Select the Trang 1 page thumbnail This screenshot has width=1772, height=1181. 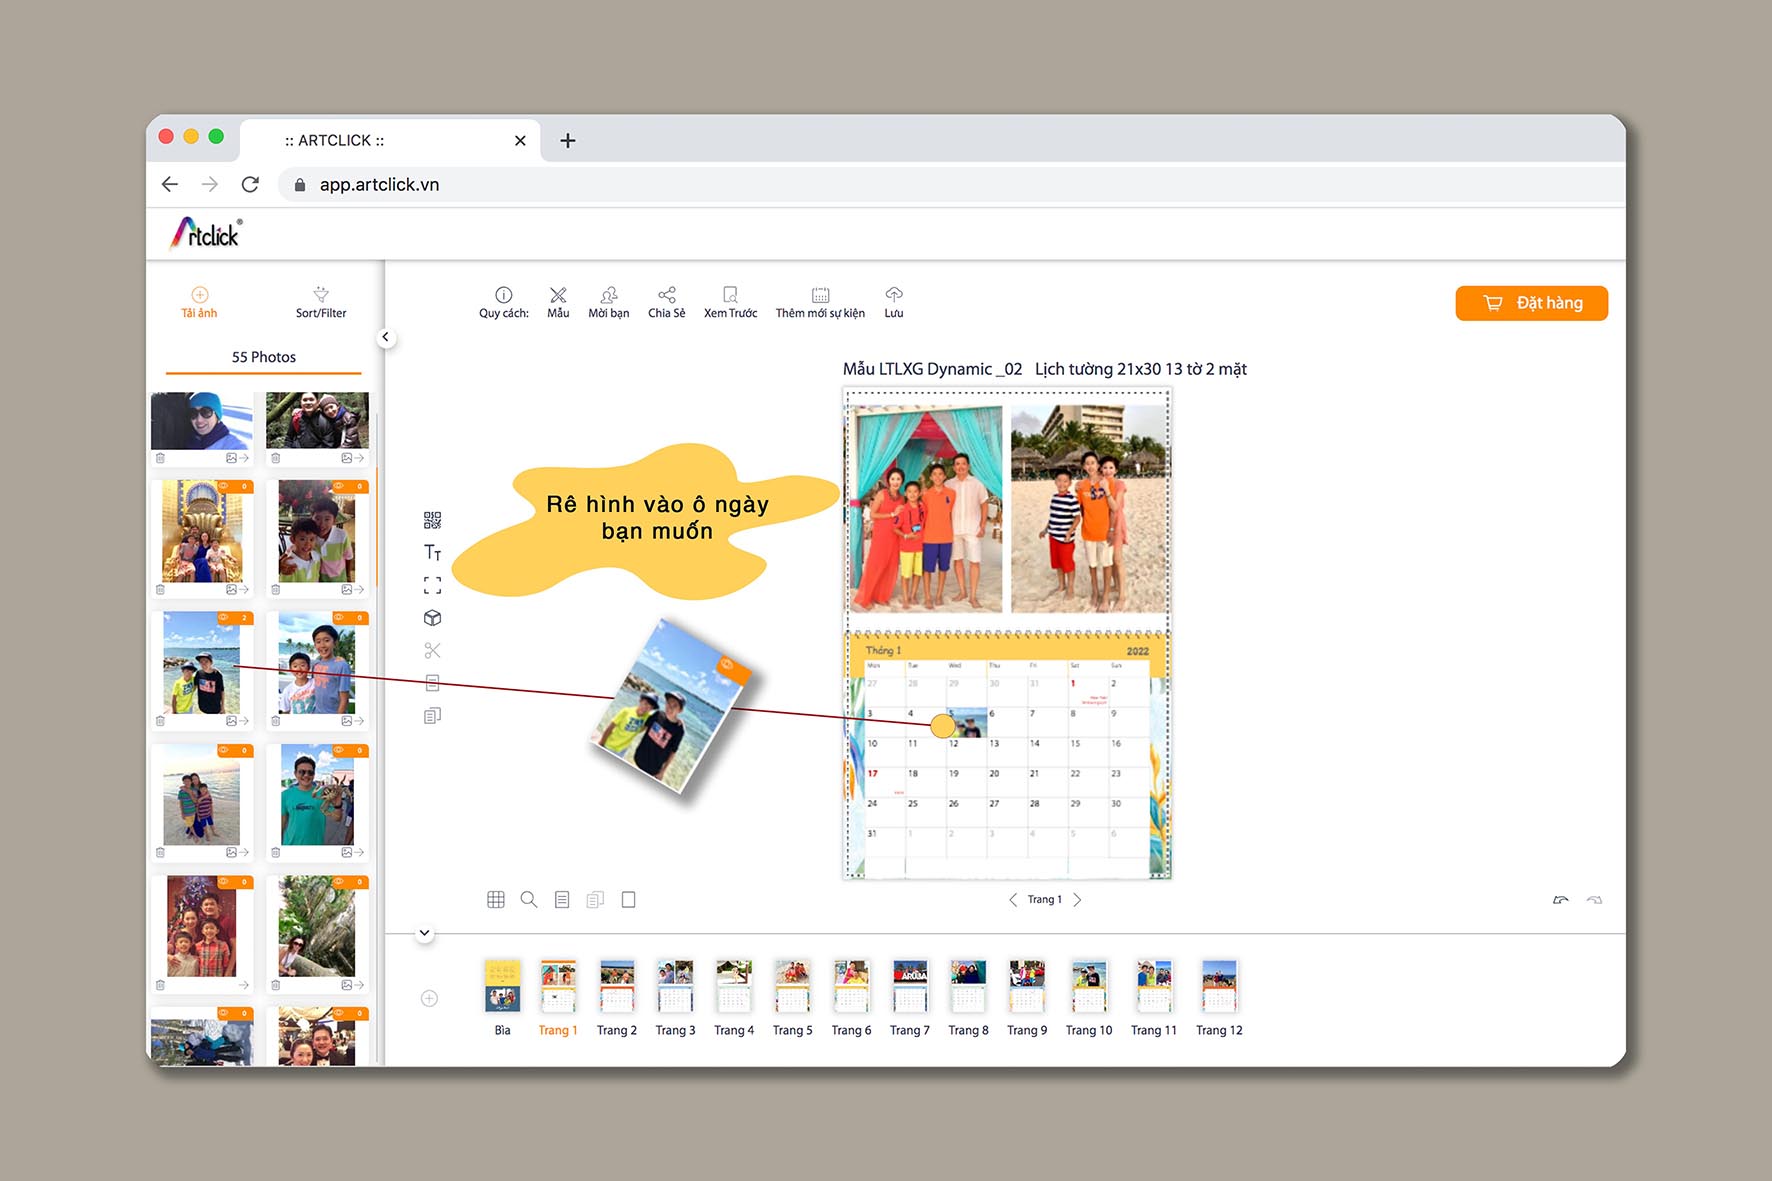click(x=558, y=985)
